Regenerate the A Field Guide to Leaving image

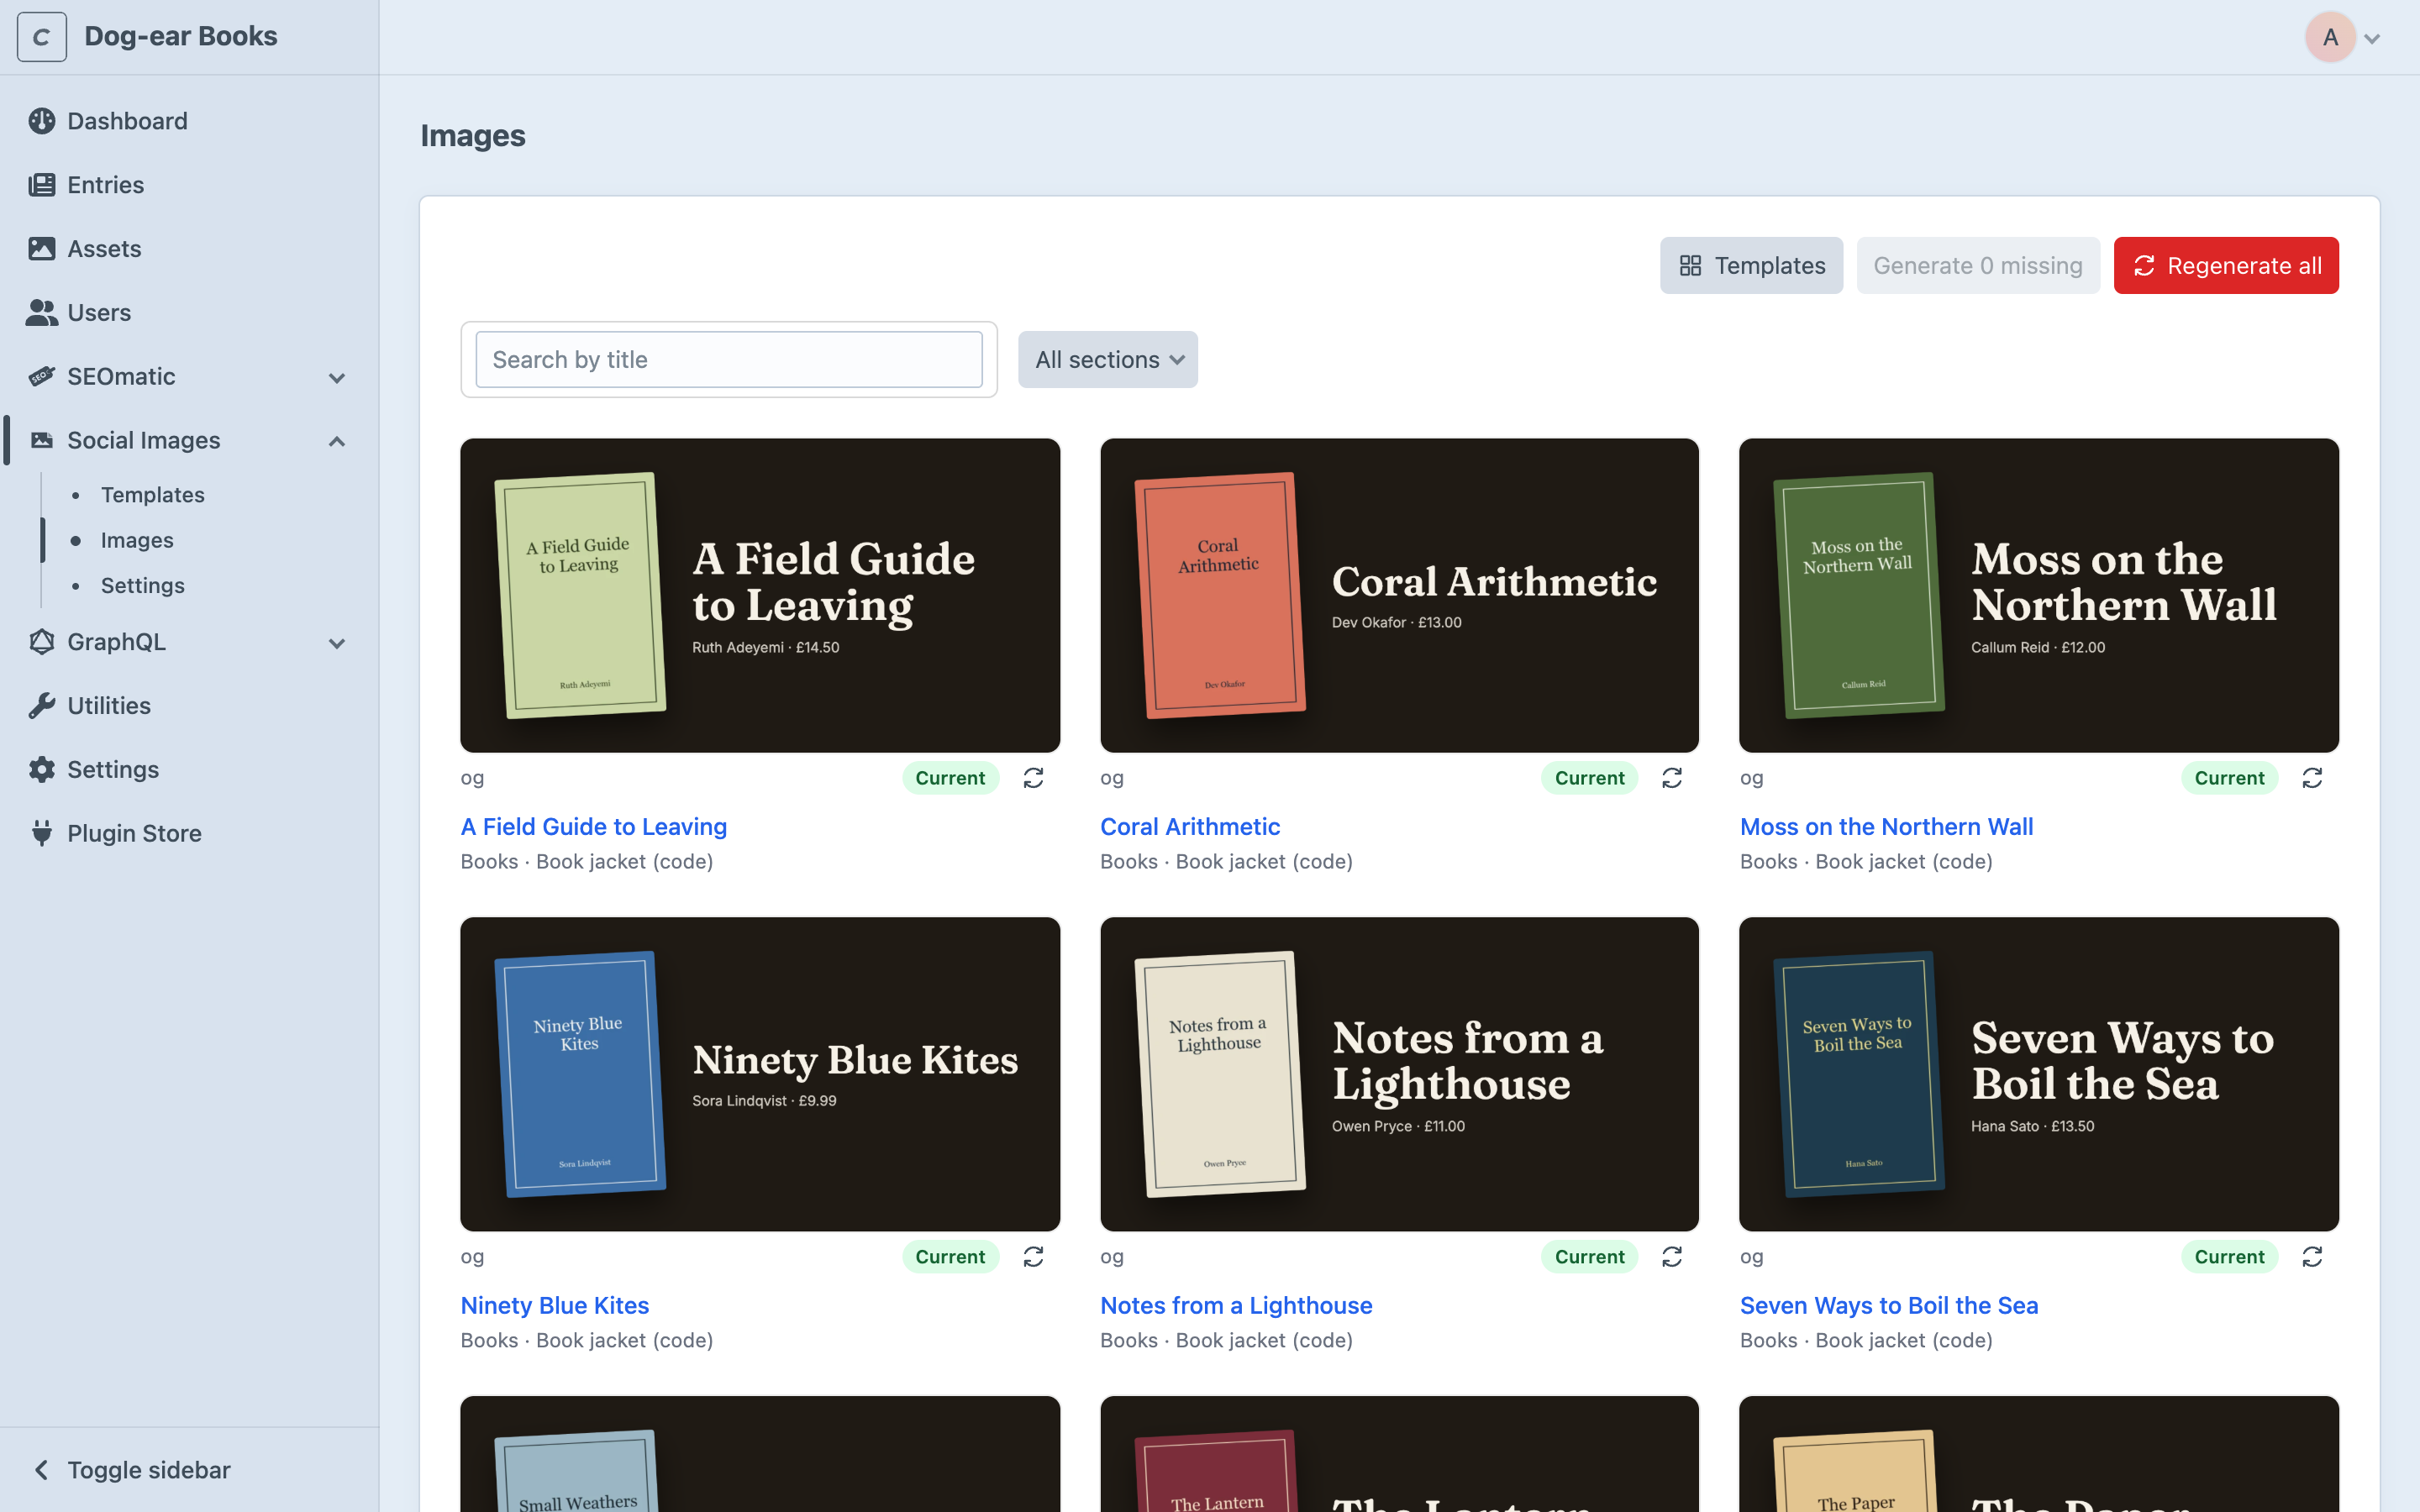click(x=1033, y=778)
